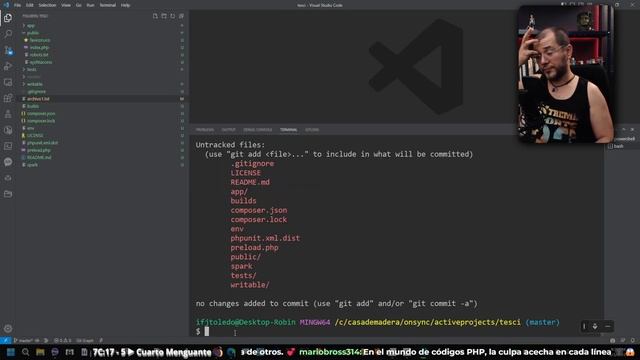Open the Search view in activity bar
640x360 pixels.
[x=8, y=34]
